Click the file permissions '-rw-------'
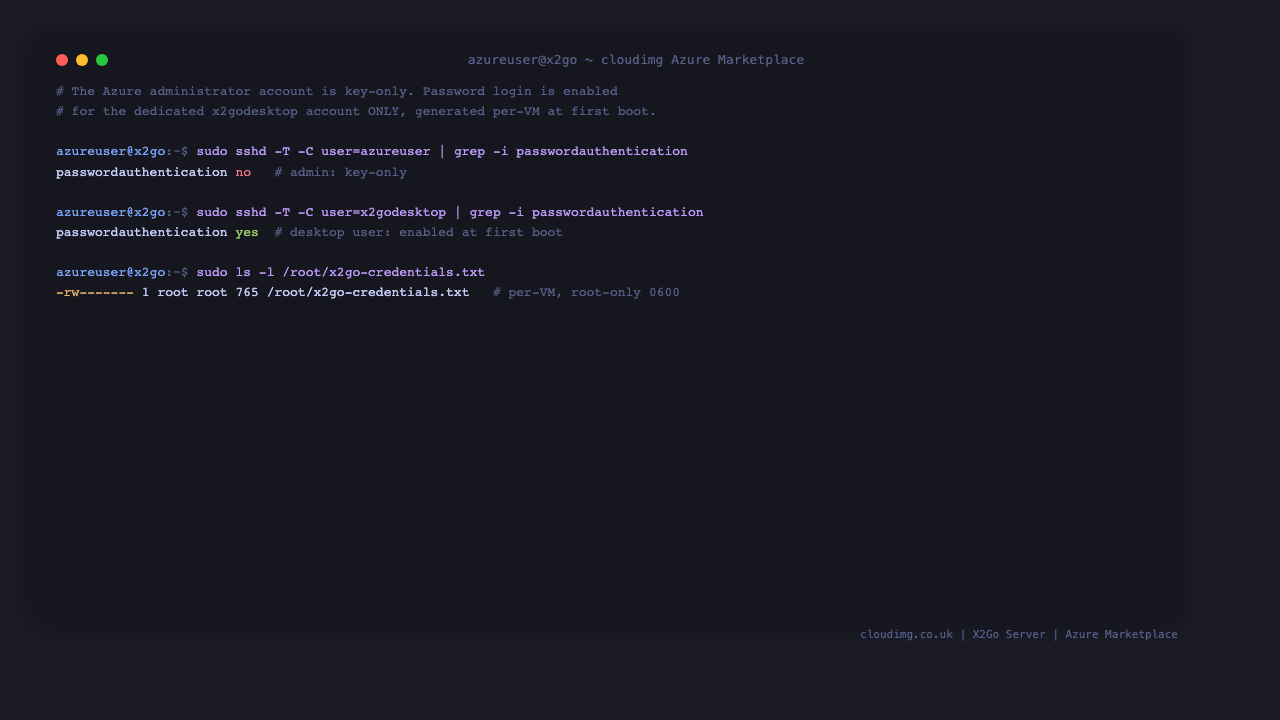 click(x=95, y=292)
